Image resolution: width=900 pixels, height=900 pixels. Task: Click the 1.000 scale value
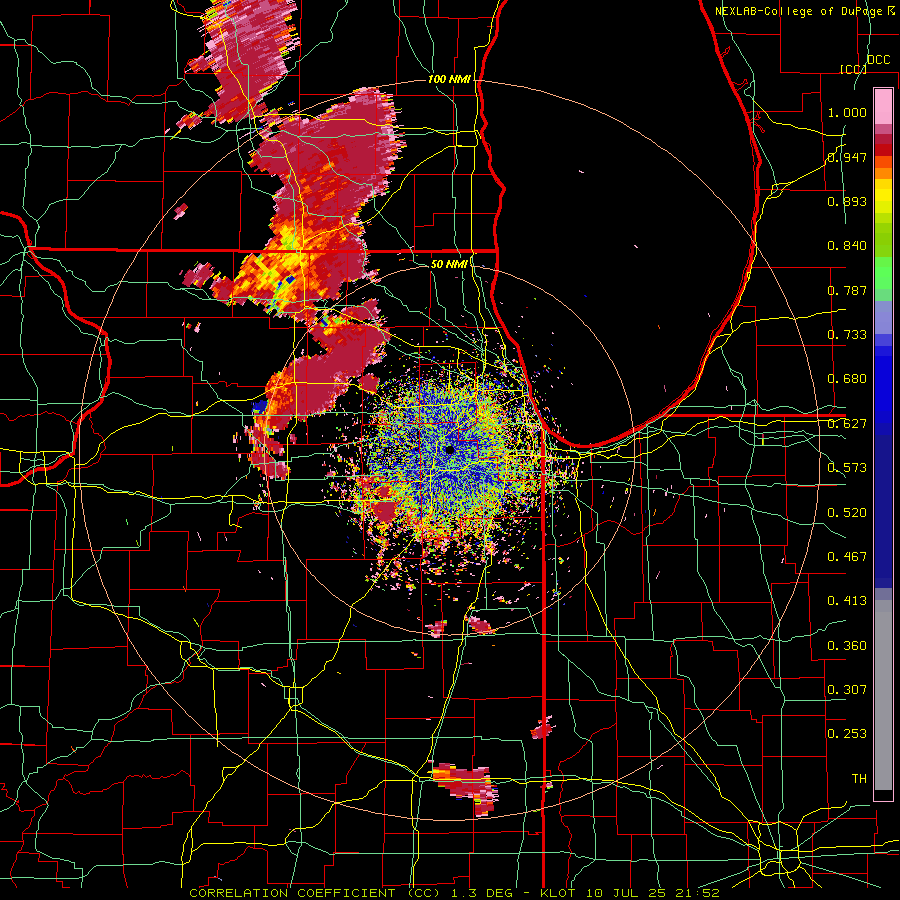(847, 112)
